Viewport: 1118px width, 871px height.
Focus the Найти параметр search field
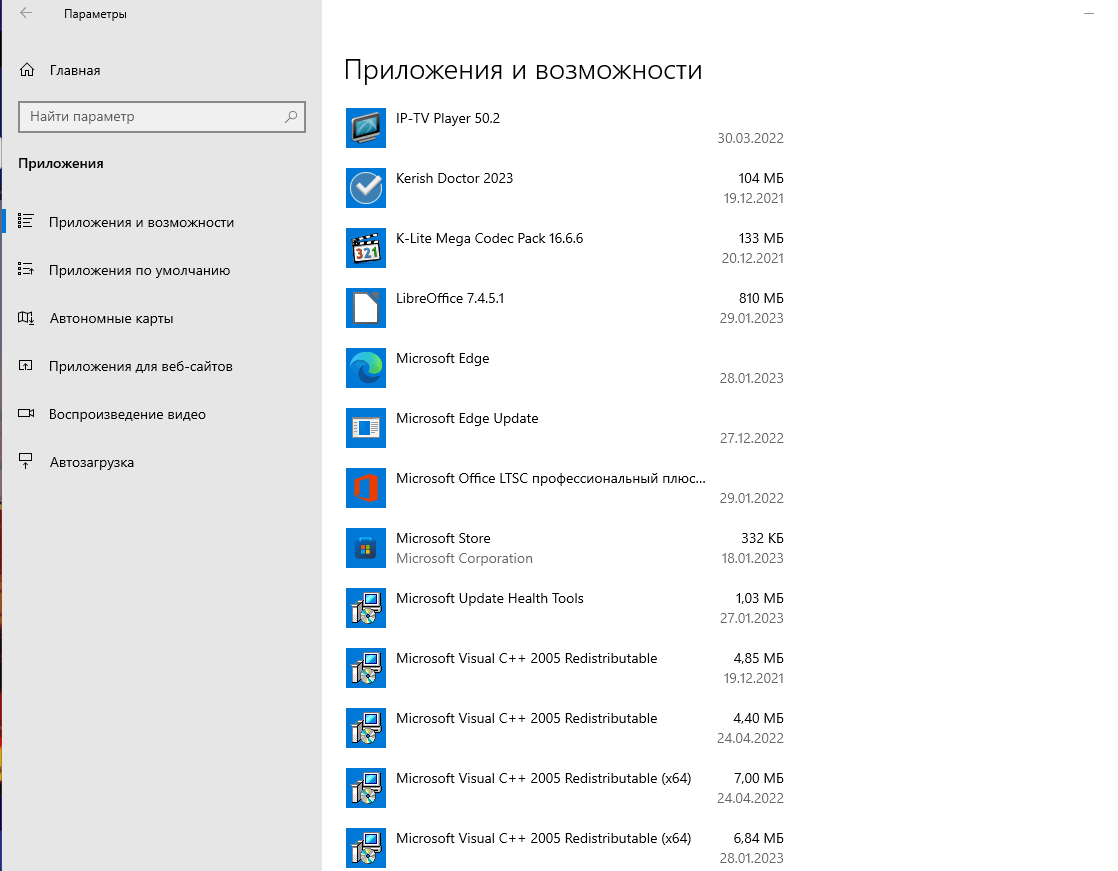tap(162, 116)
